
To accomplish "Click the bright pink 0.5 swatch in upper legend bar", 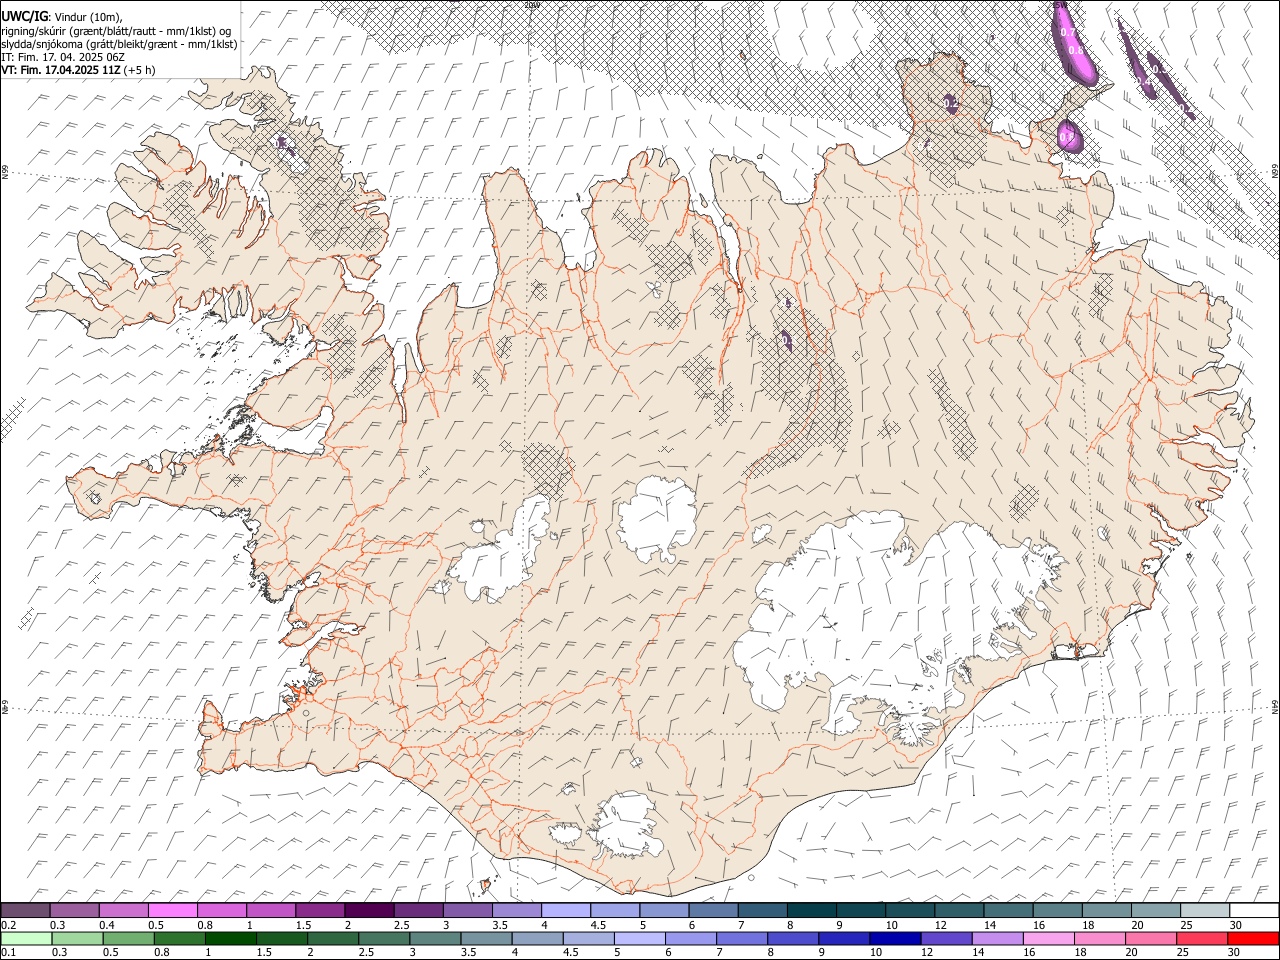I will pos(173,911).
